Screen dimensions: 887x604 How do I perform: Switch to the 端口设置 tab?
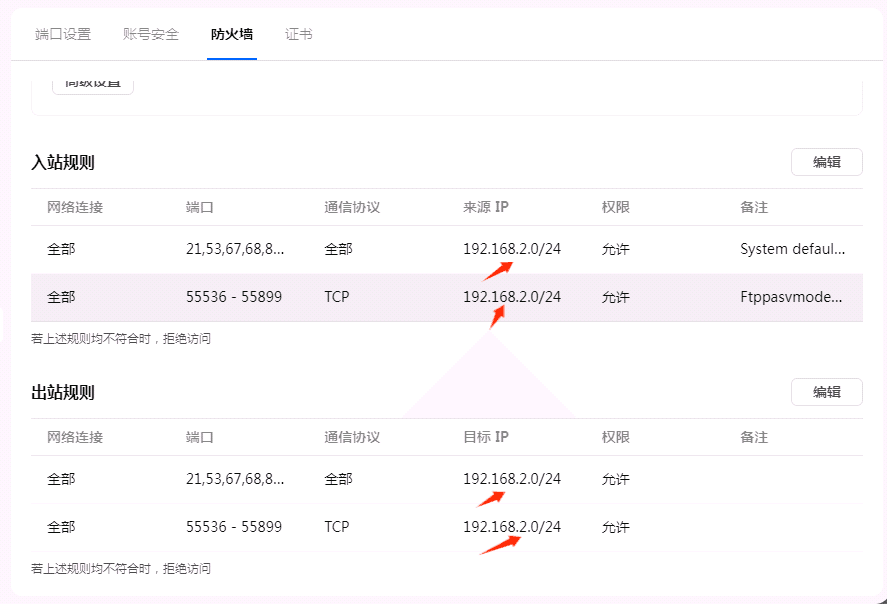[63, 34]
